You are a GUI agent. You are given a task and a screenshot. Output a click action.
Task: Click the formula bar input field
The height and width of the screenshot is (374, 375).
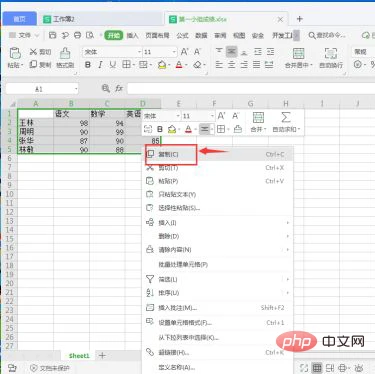[x=251, y=89]
